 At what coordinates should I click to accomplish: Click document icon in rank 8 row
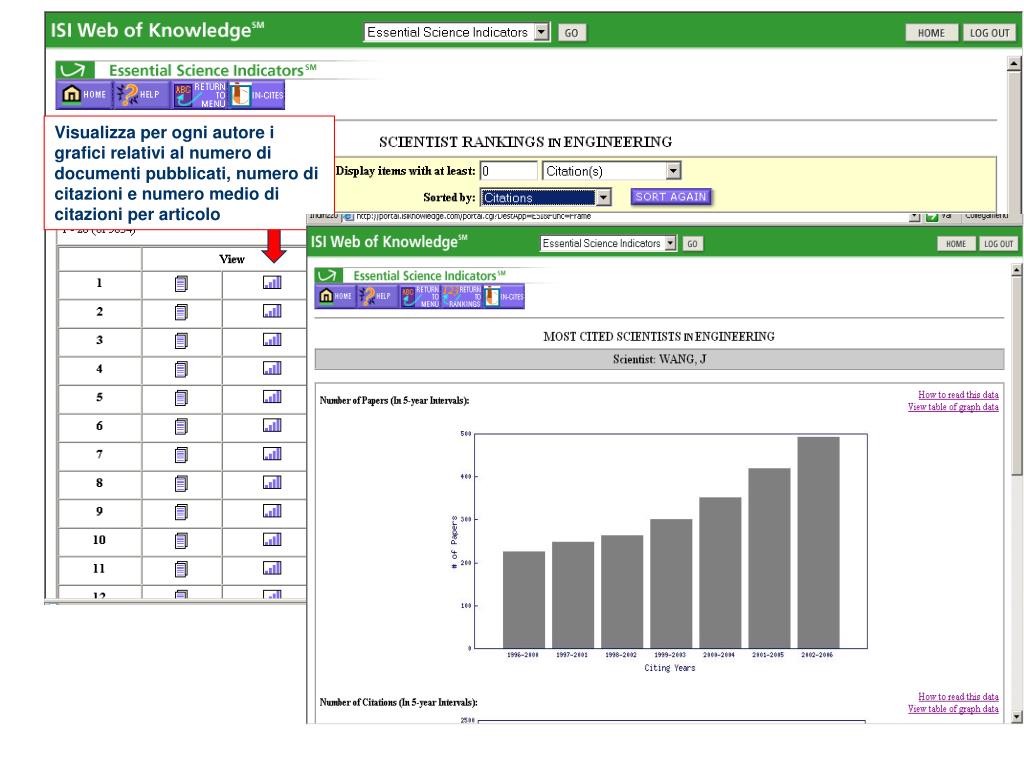(x=182, y=483)
